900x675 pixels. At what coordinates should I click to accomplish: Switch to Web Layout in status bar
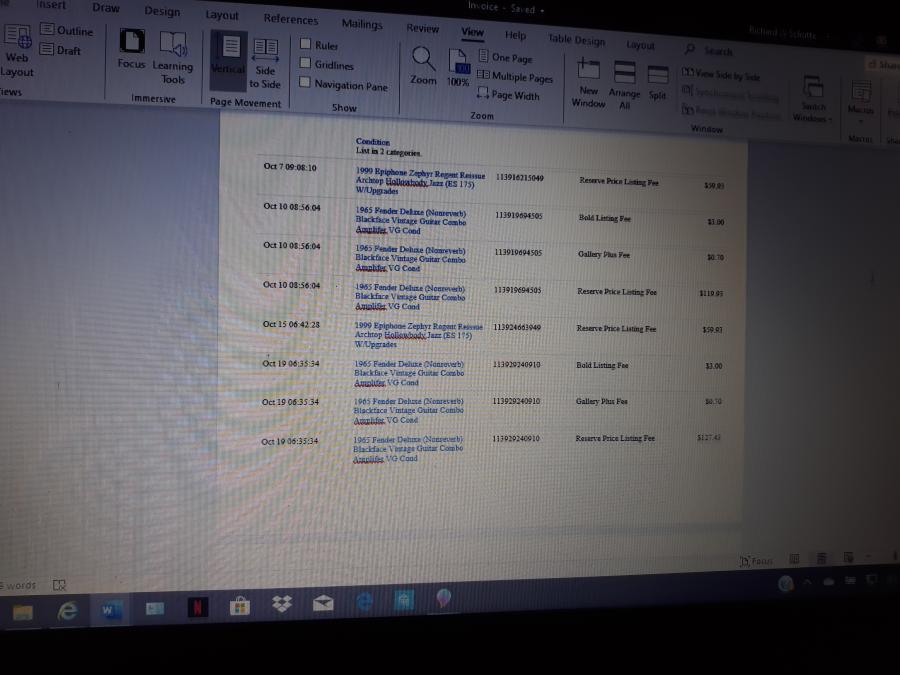click(x=848, y=557)
